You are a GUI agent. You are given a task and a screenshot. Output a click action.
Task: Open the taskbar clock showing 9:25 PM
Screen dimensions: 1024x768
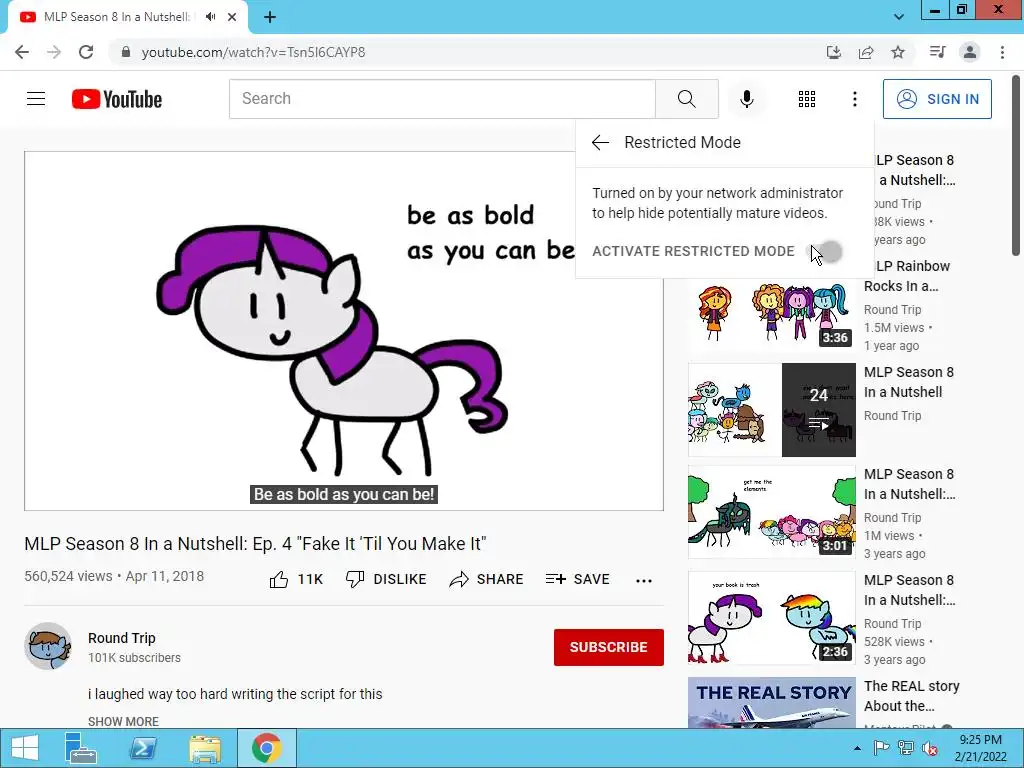pyautogui.click(x=980, y=748)
